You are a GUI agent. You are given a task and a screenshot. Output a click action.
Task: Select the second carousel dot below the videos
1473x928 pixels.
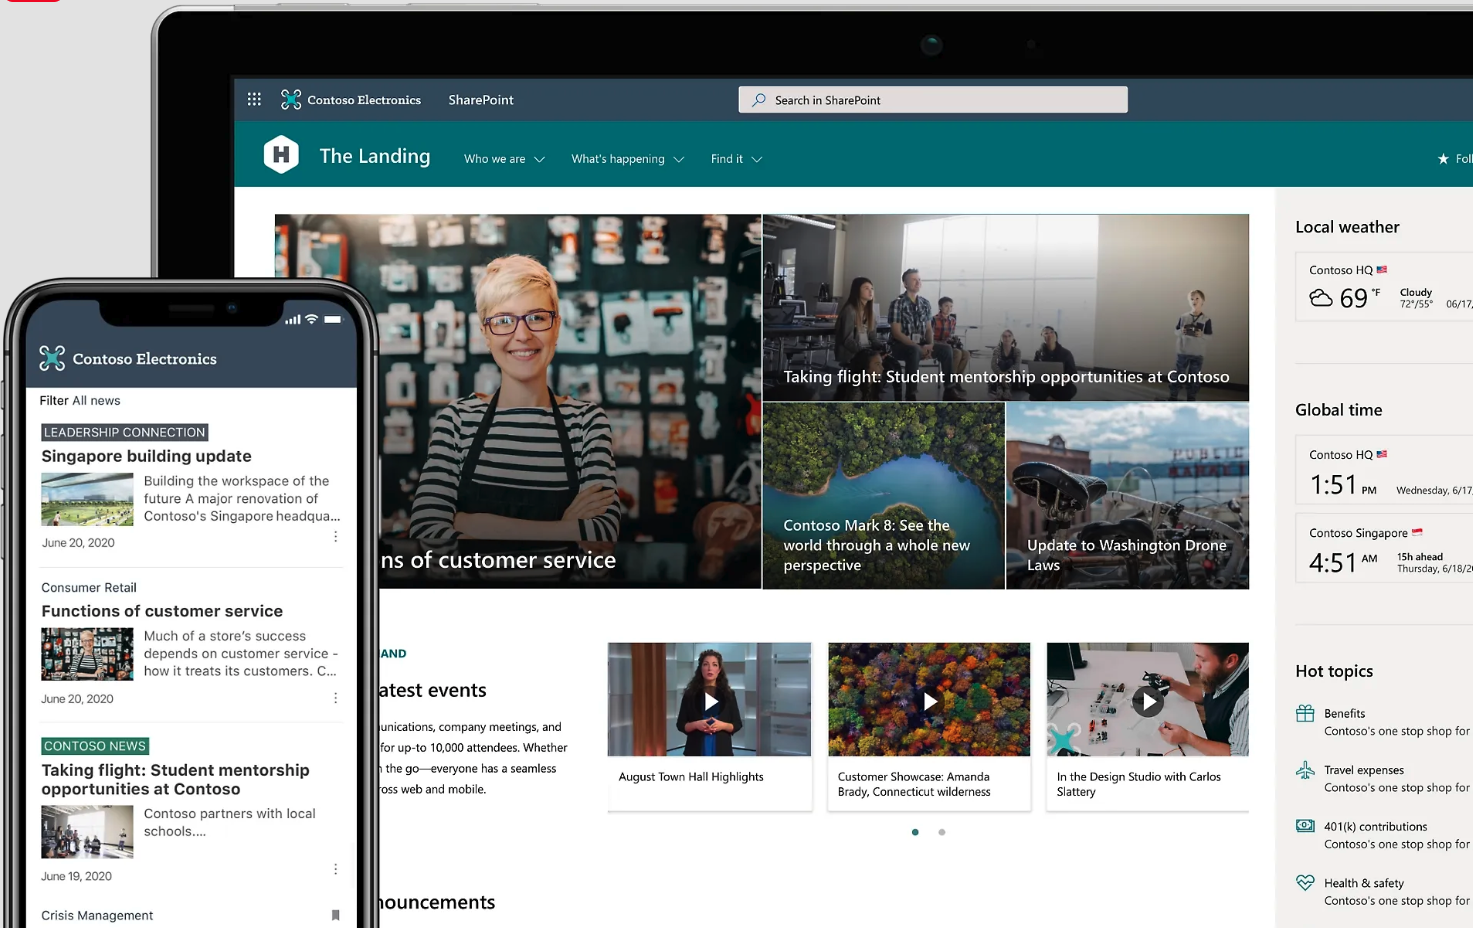click(x=941, y=831)
